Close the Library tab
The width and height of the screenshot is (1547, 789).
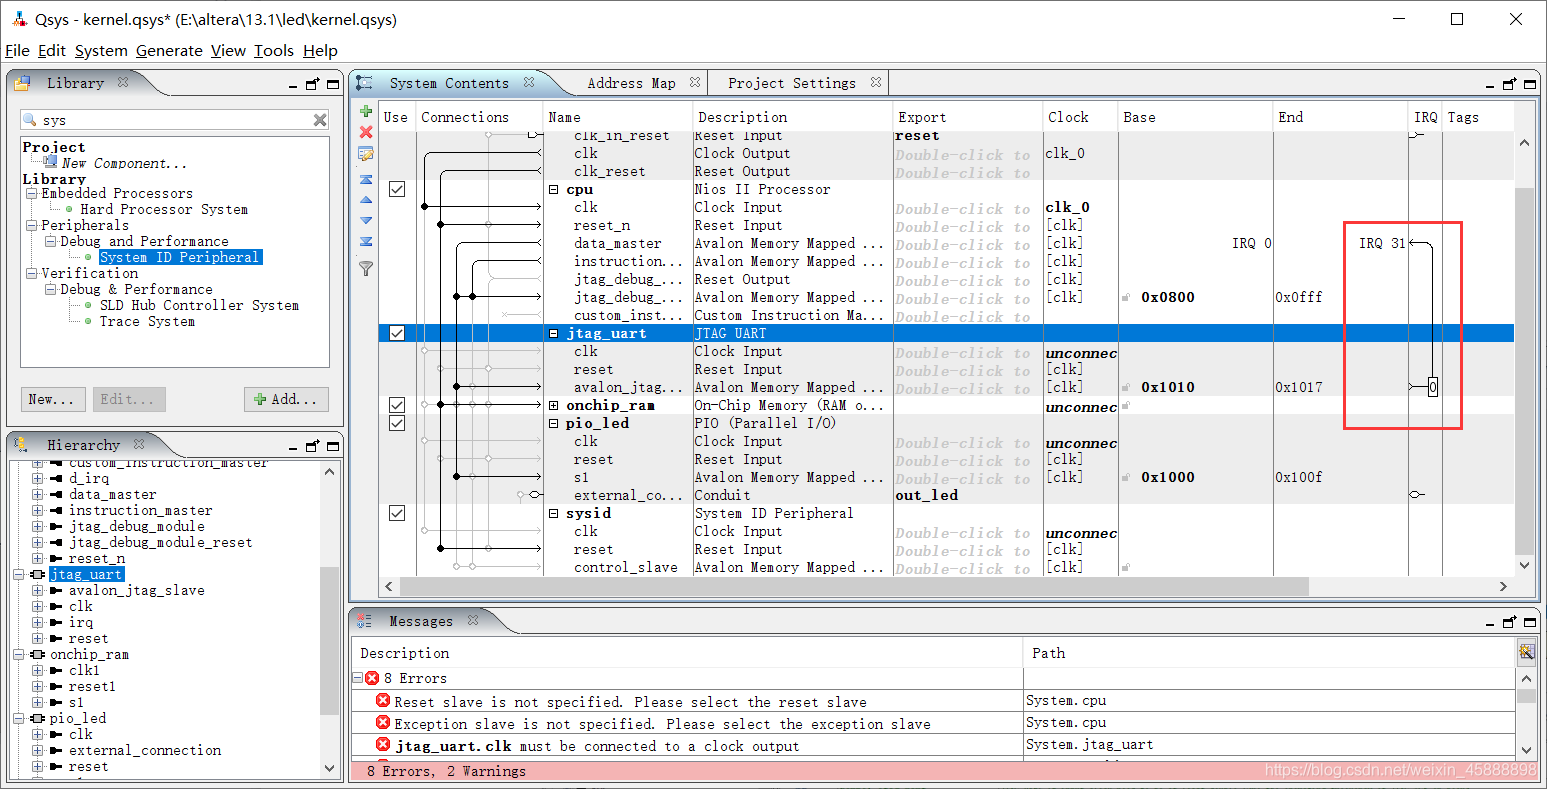pos(123,82)
